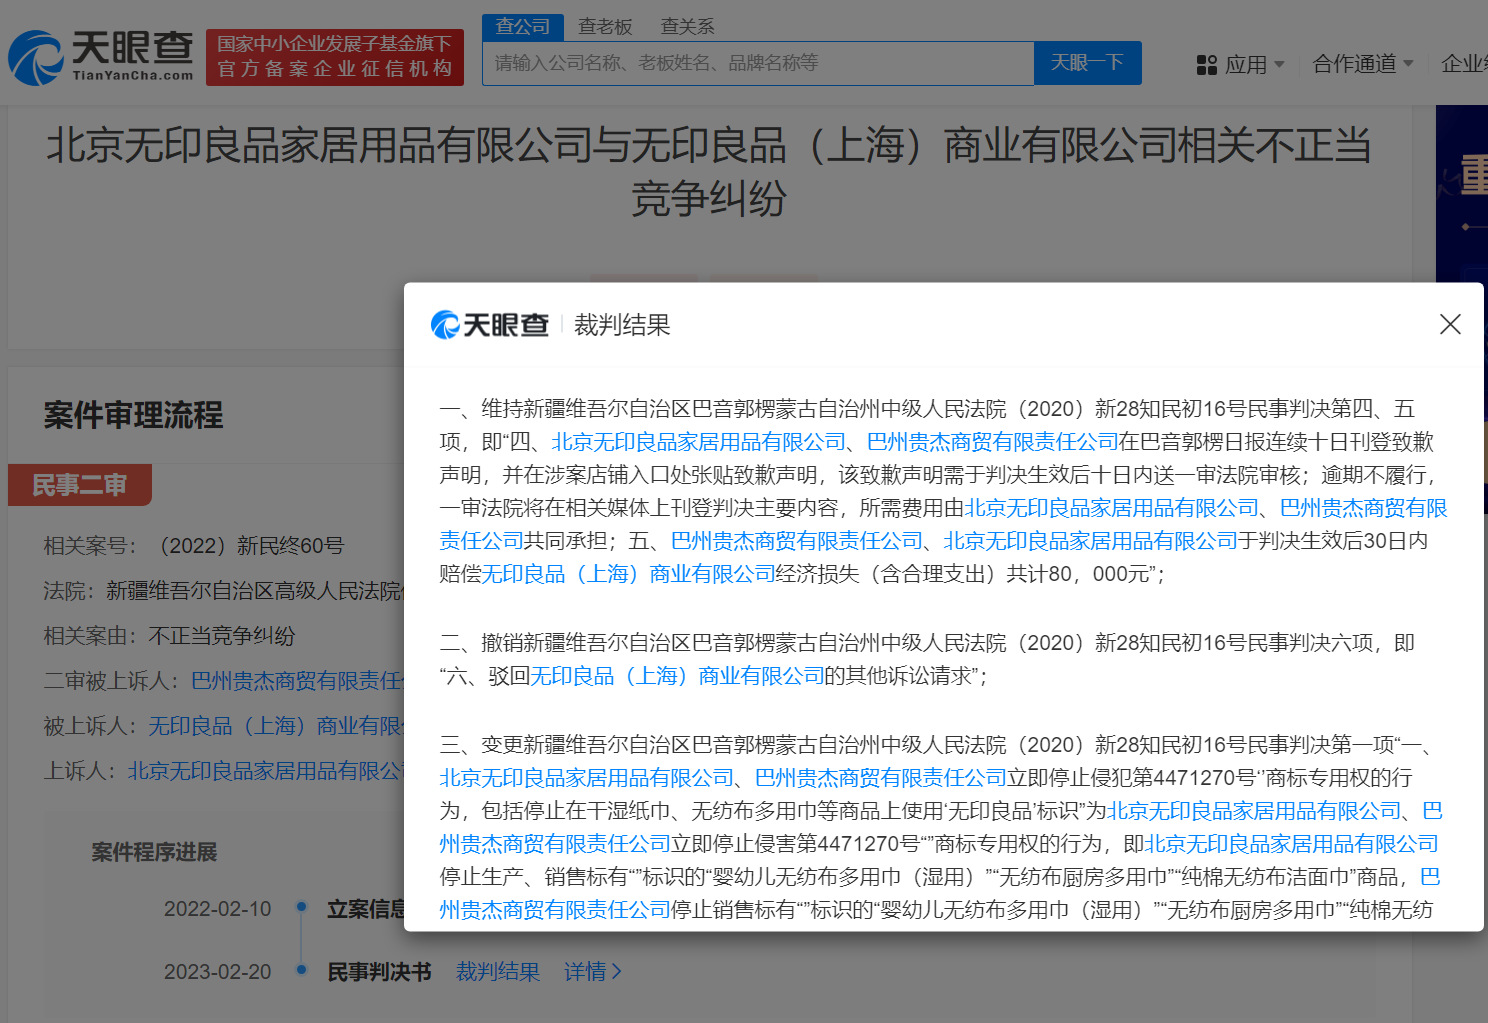Expand the 应用 dropdown arrow
Viewport: 1488px width, 1023px height.
[1279, 65]
